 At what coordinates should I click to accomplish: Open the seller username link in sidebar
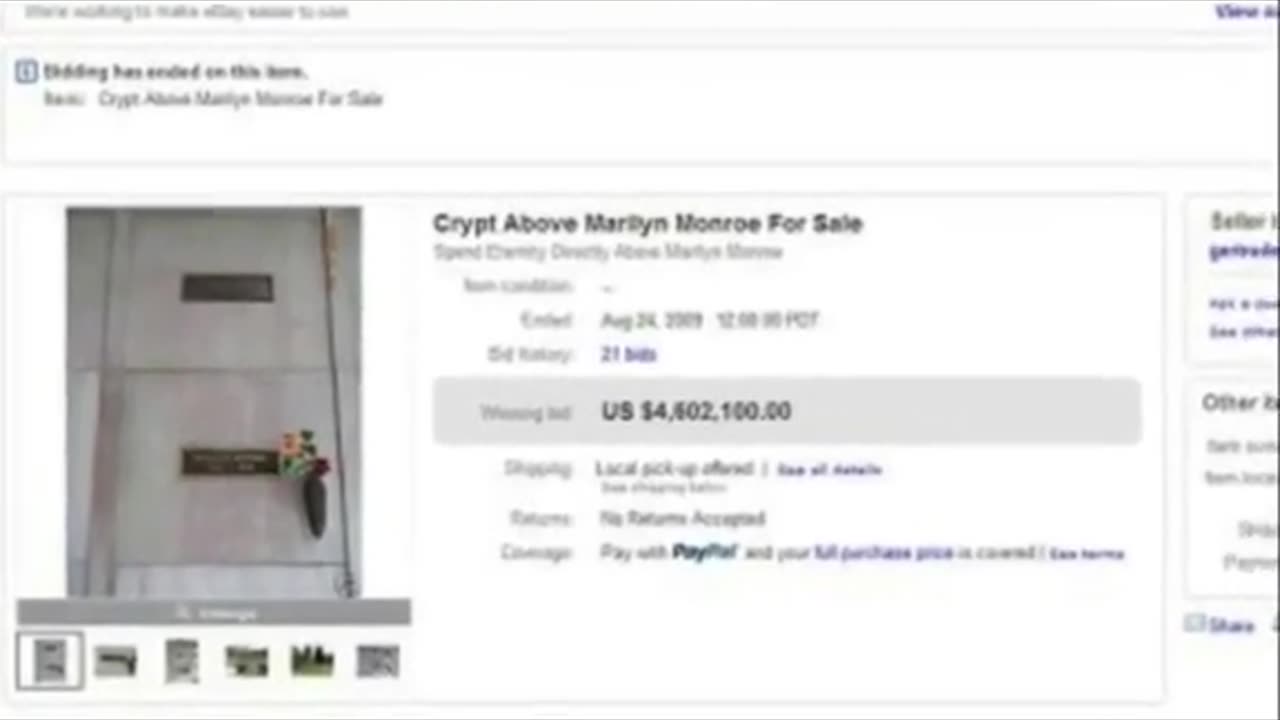click(1244, 251)
